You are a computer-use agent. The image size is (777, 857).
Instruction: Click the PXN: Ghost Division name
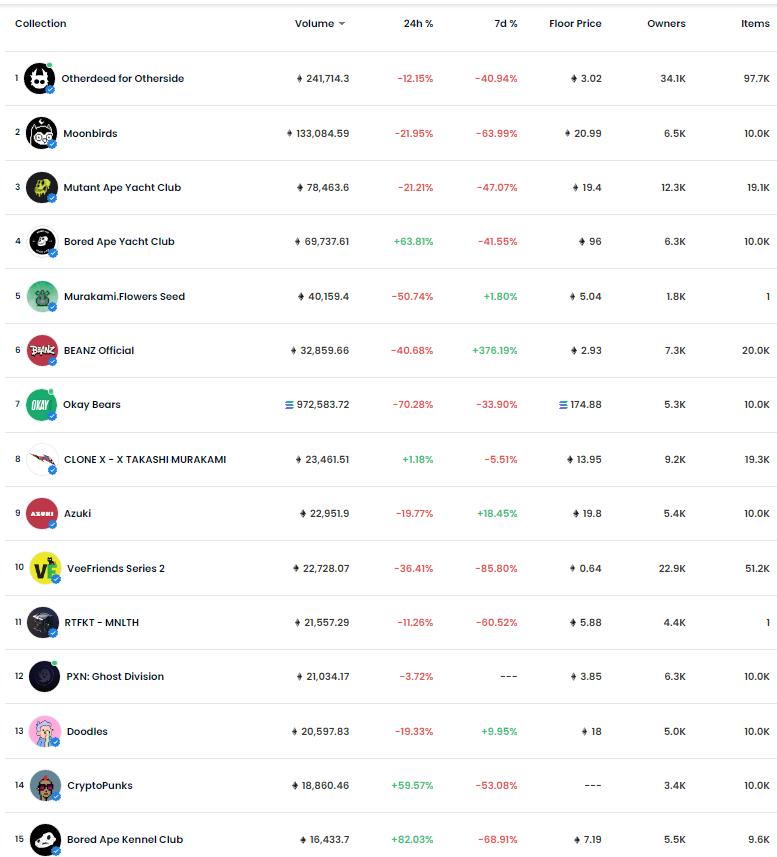click(x=115, y=676)
